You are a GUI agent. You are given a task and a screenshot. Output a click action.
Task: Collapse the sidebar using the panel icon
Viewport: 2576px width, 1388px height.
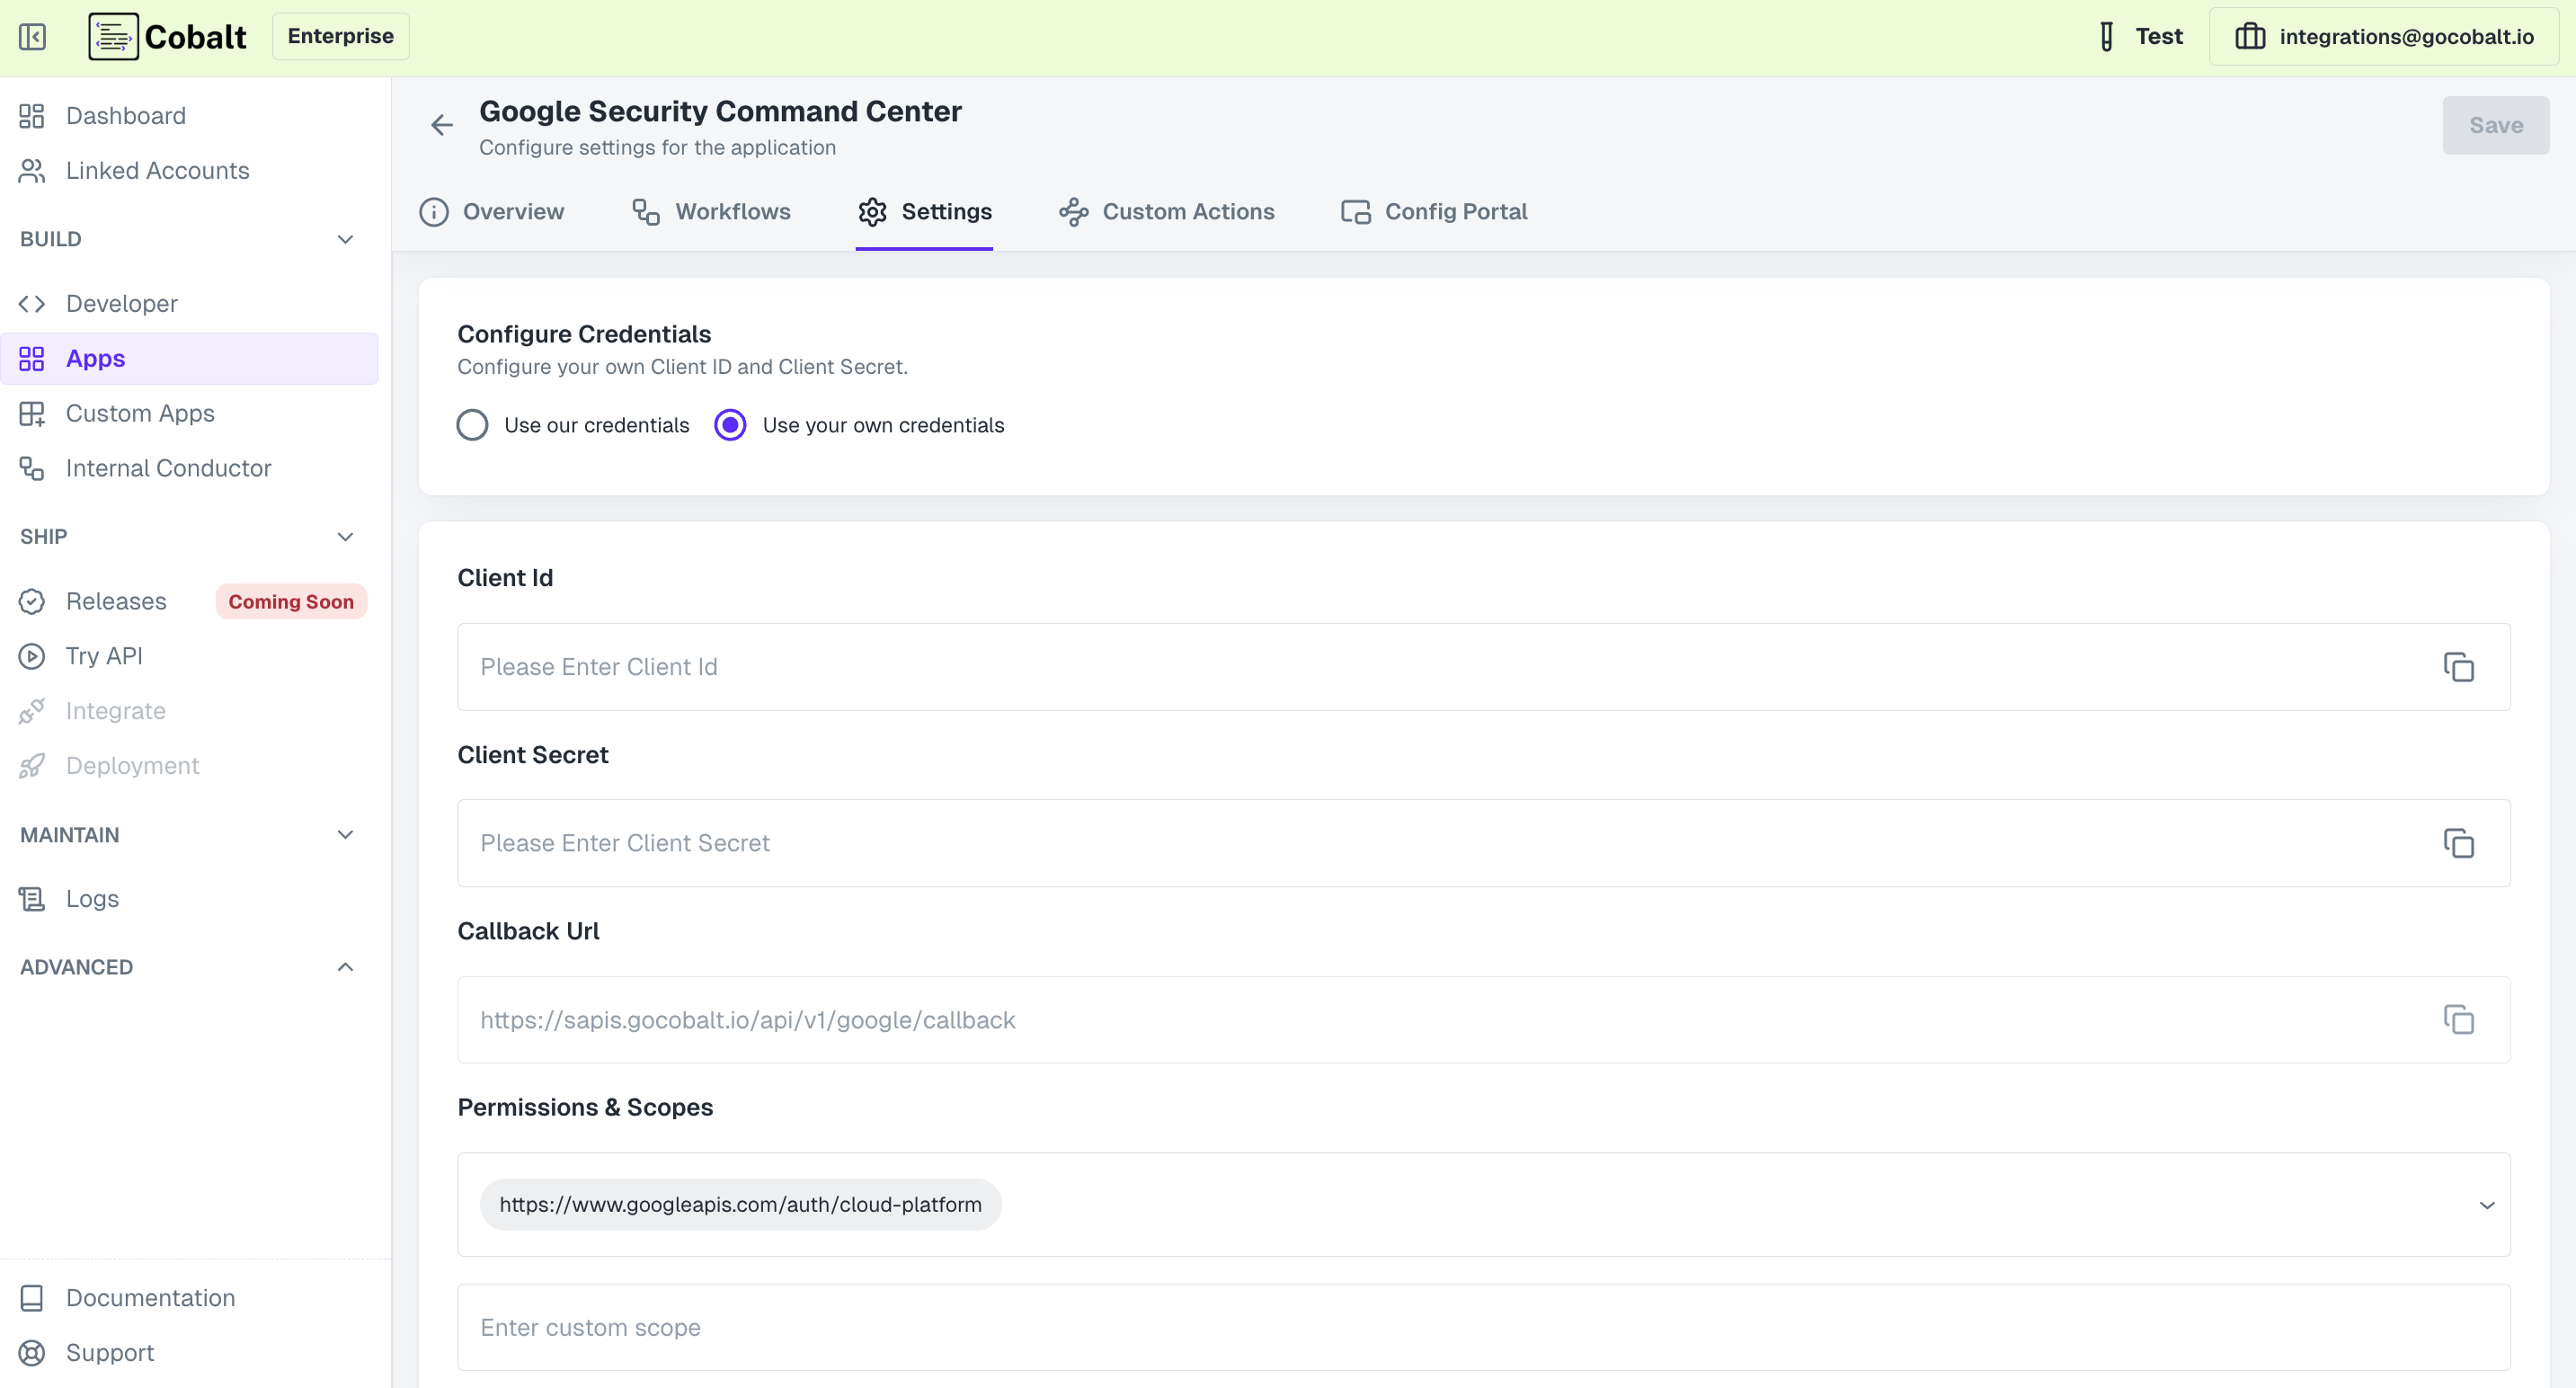31,36
